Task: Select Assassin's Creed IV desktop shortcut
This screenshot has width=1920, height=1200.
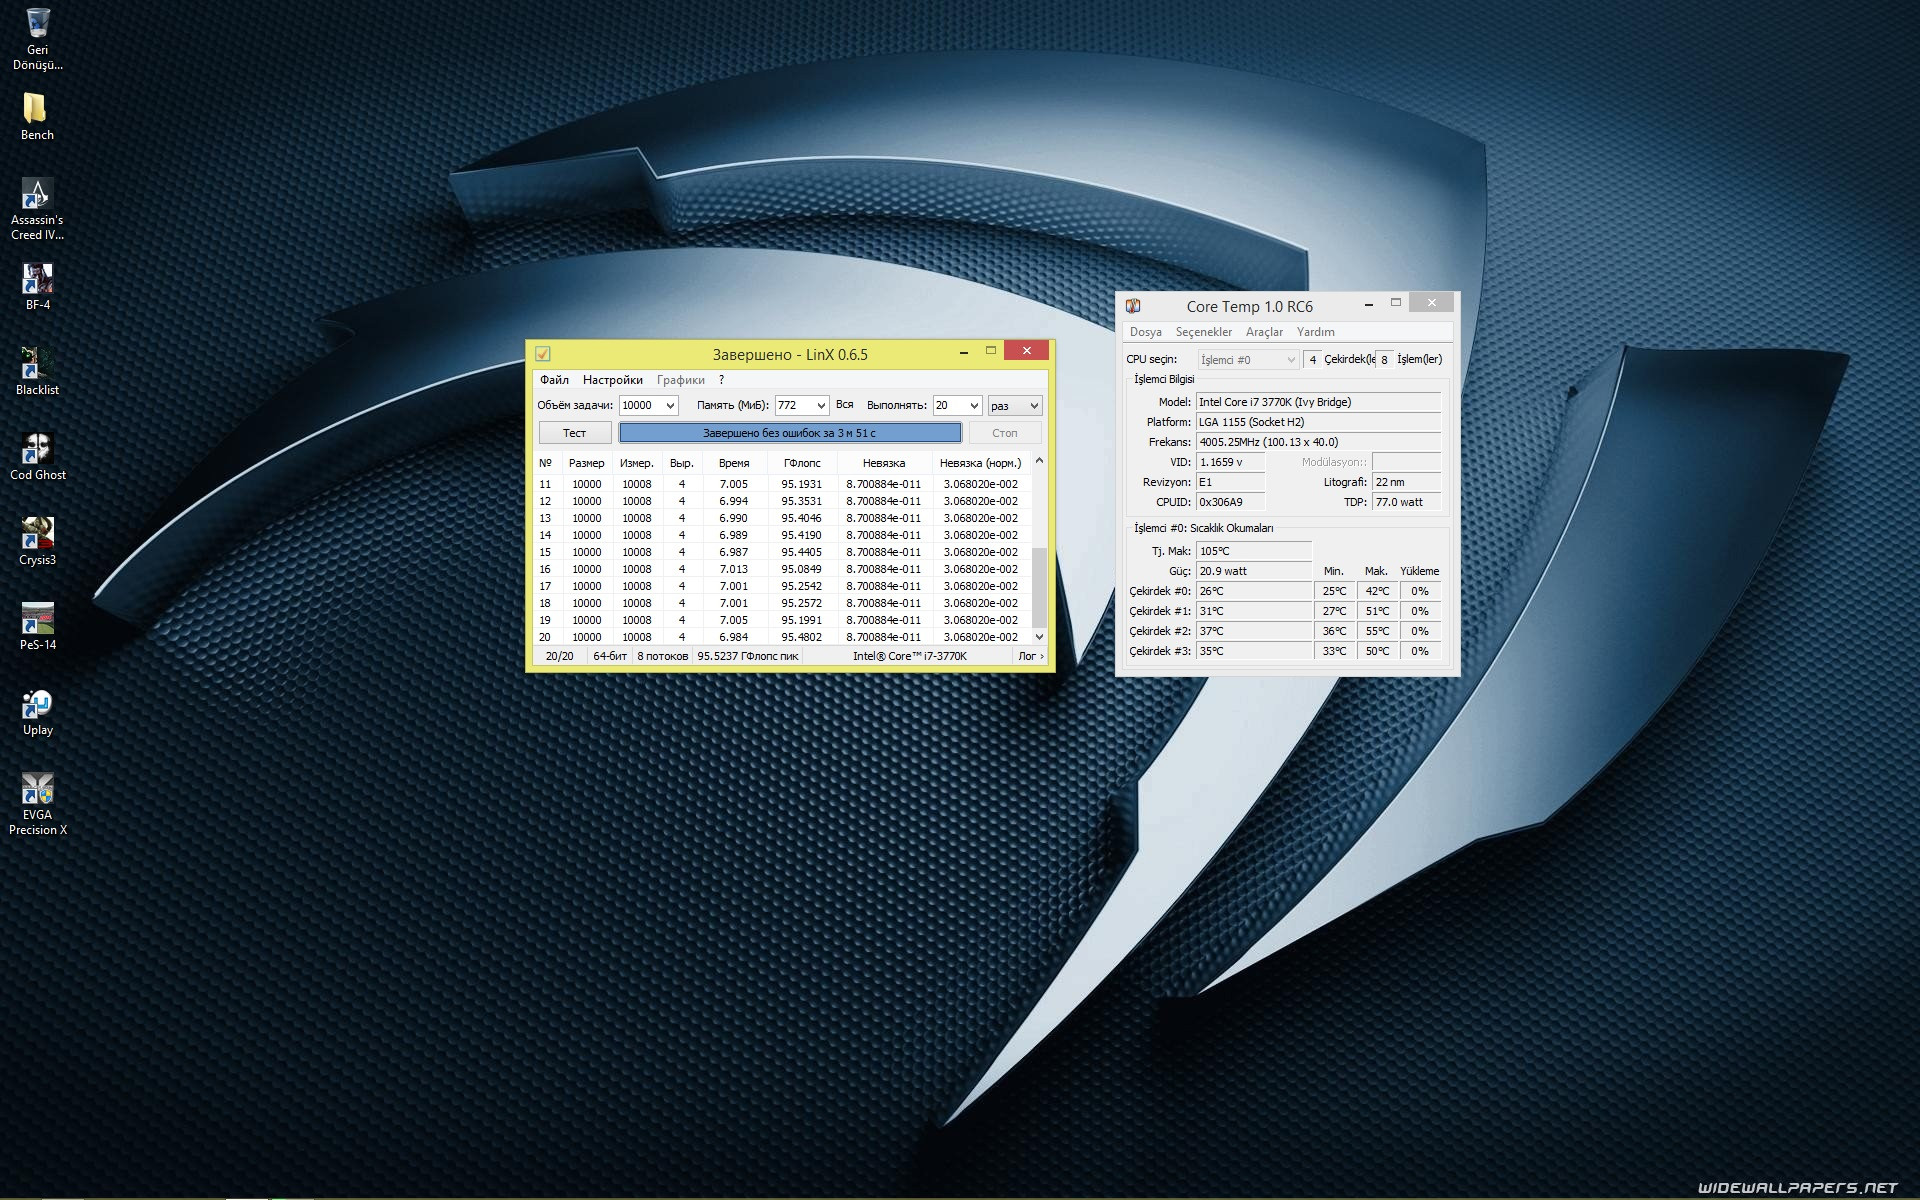Action: pos(37,209)
